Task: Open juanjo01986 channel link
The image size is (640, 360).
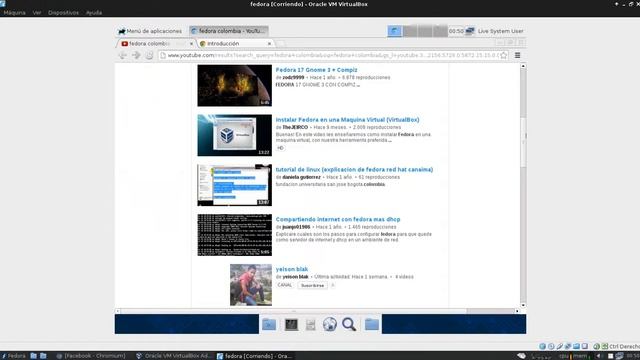Action: (296, 227)
